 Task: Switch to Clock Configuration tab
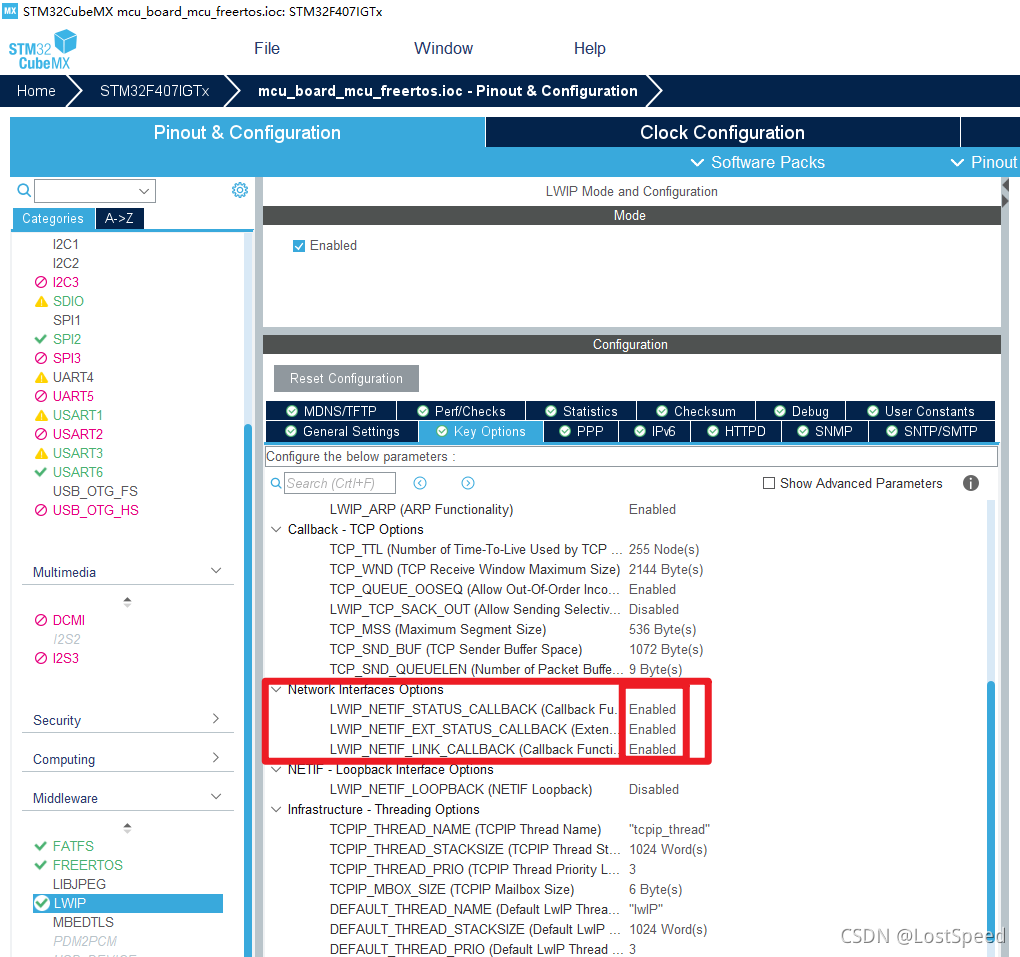pos(722,132)
